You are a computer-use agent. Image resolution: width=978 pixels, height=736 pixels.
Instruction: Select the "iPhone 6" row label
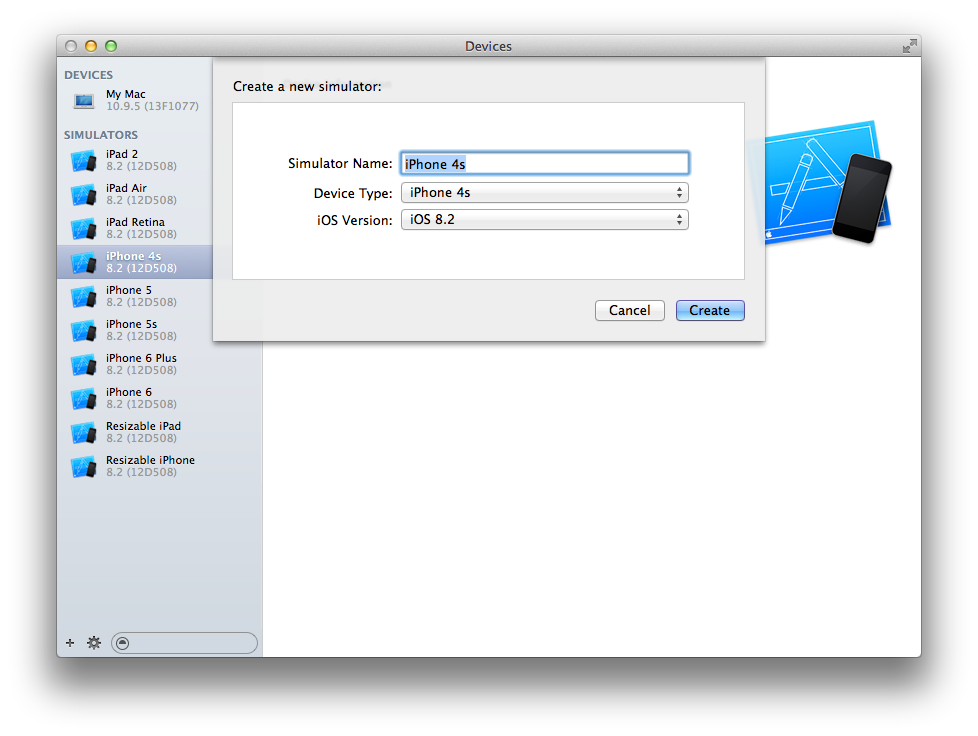pos(128,392)
